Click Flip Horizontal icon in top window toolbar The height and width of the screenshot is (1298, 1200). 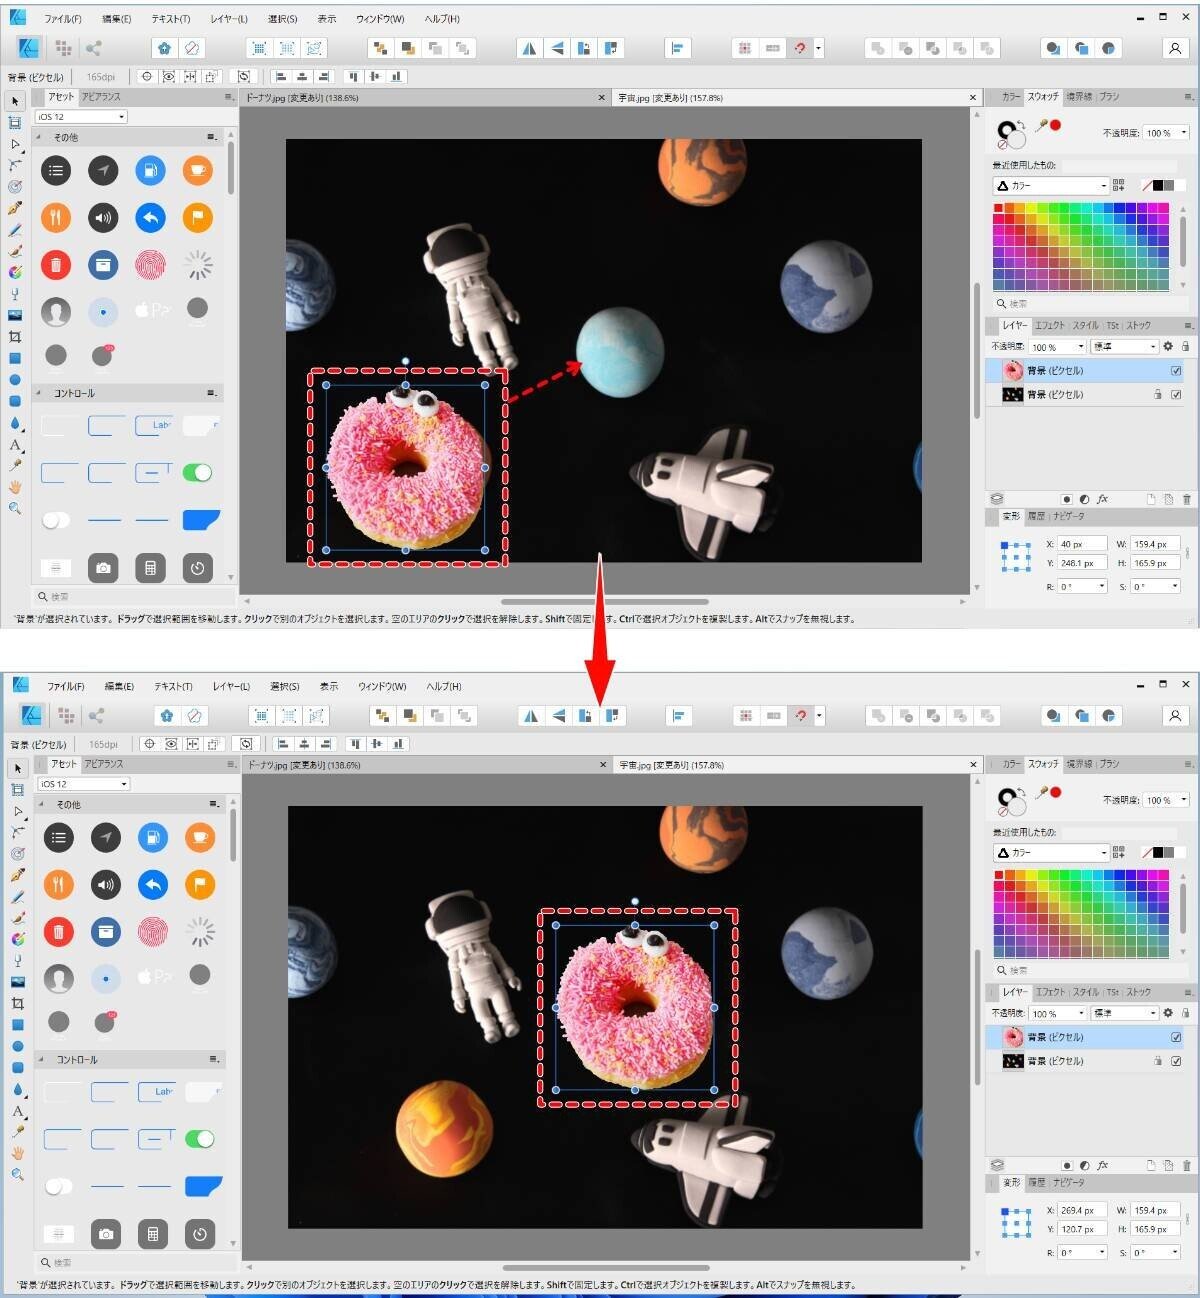pyautogui.click(x=529, y=48)
